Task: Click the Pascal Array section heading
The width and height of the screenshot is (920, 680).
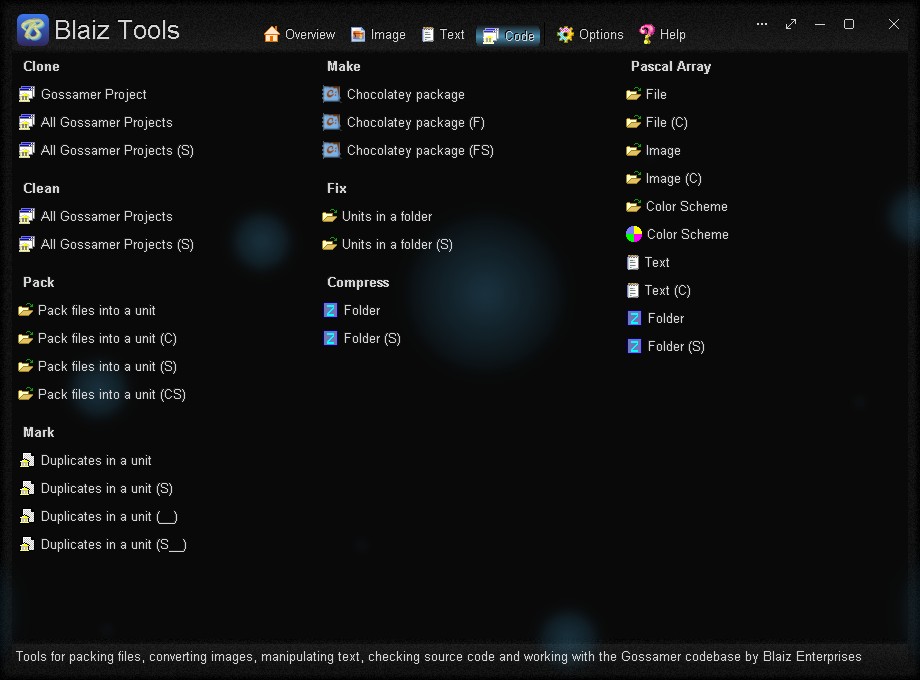Action: point(671,66)
